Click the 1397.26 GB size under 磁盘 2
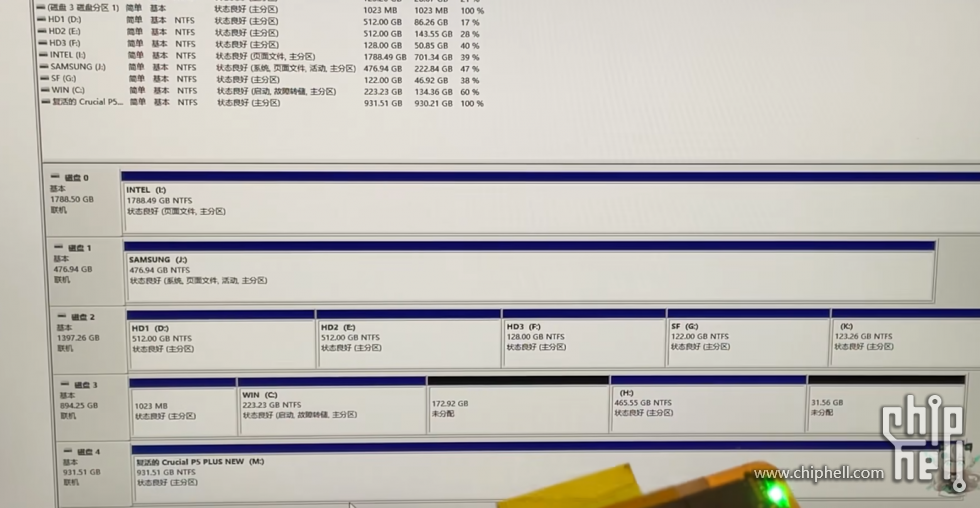Viewport: 980px width, 508px height. 78,337
